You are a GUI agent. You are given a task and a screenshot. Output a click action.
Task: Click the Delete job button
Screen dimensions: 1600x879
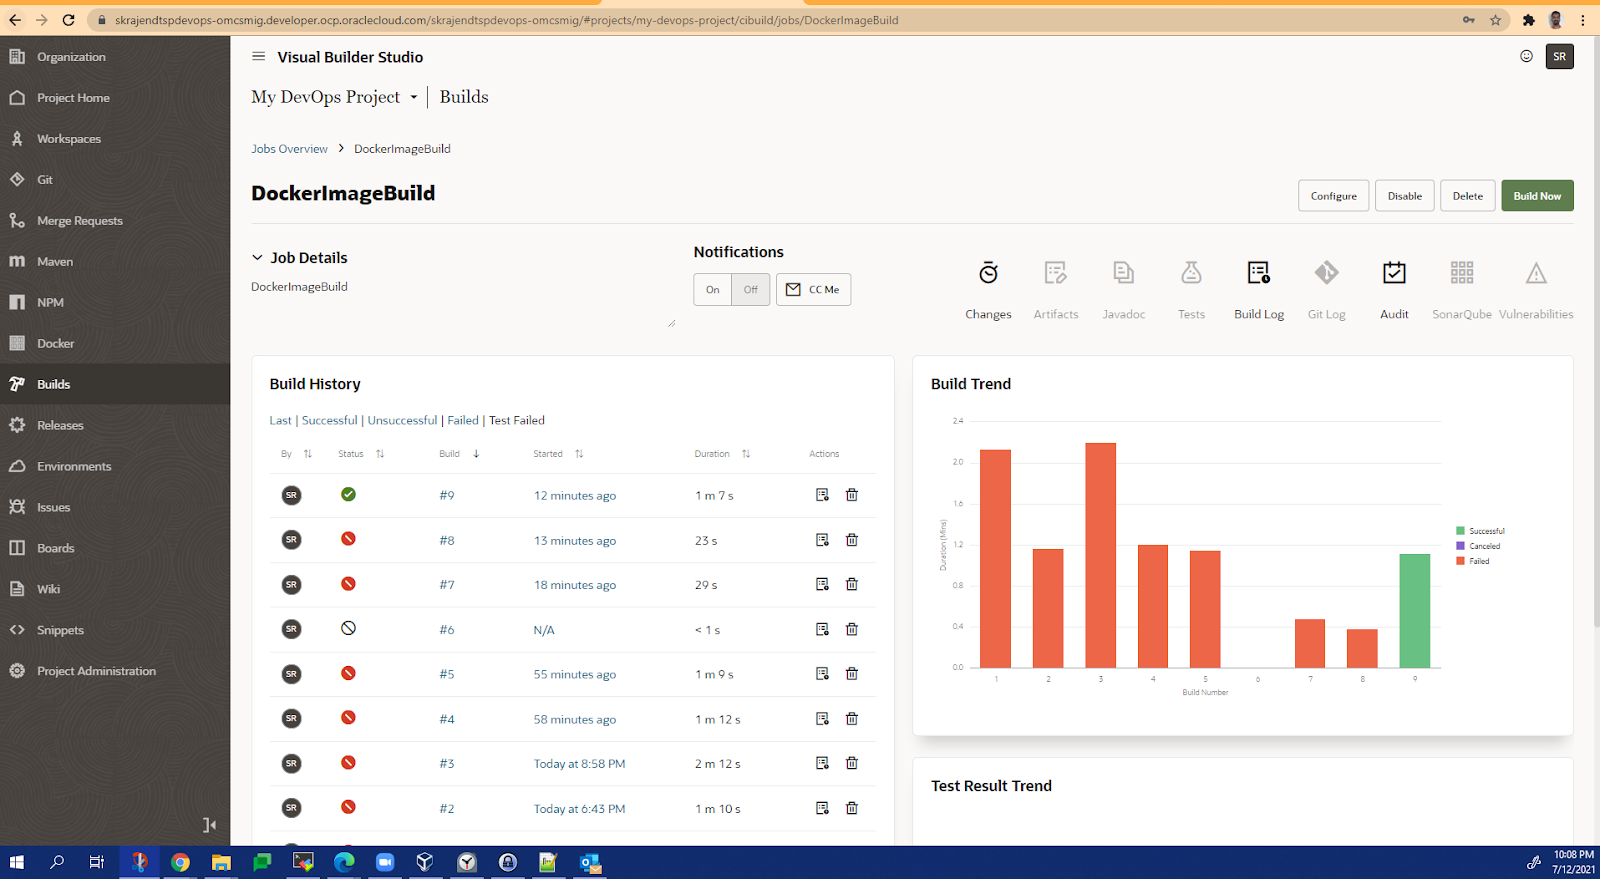pyautogui.click(x=1468, y=196)
